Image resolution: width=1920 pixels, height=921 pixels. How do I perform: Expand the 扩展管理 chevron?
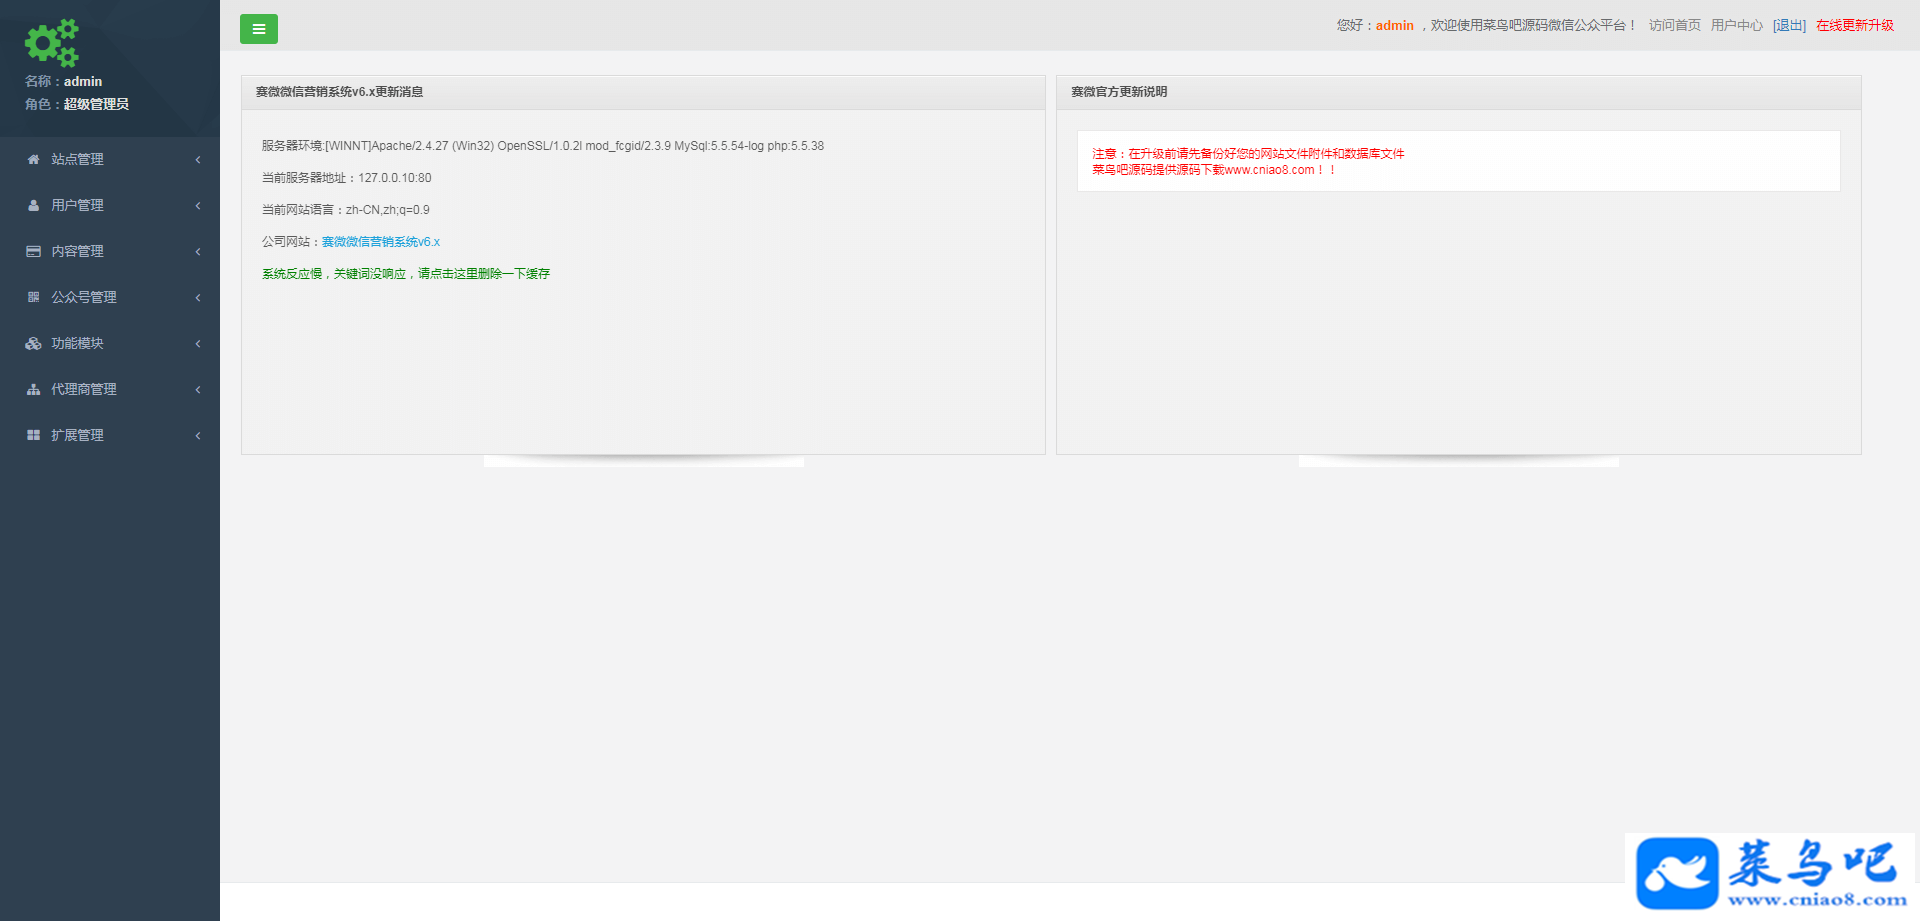pos(198,436)
